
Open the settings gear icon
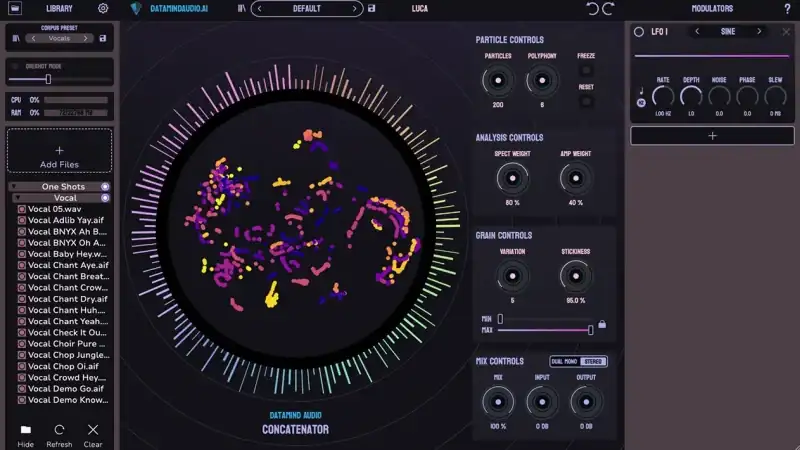click(x=103, y=8)
